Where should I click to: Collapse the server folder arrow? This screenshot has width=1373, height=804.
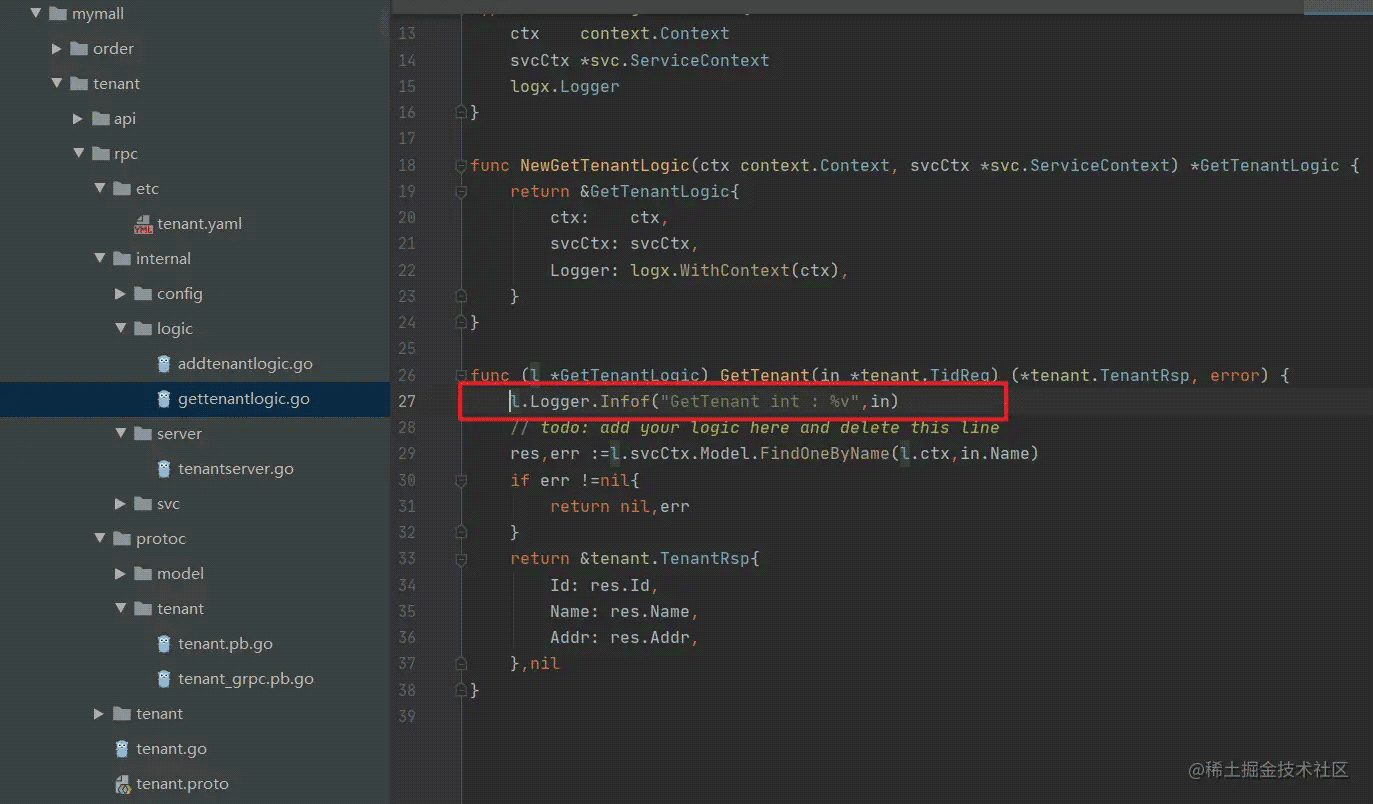click(x=120, y=434)
